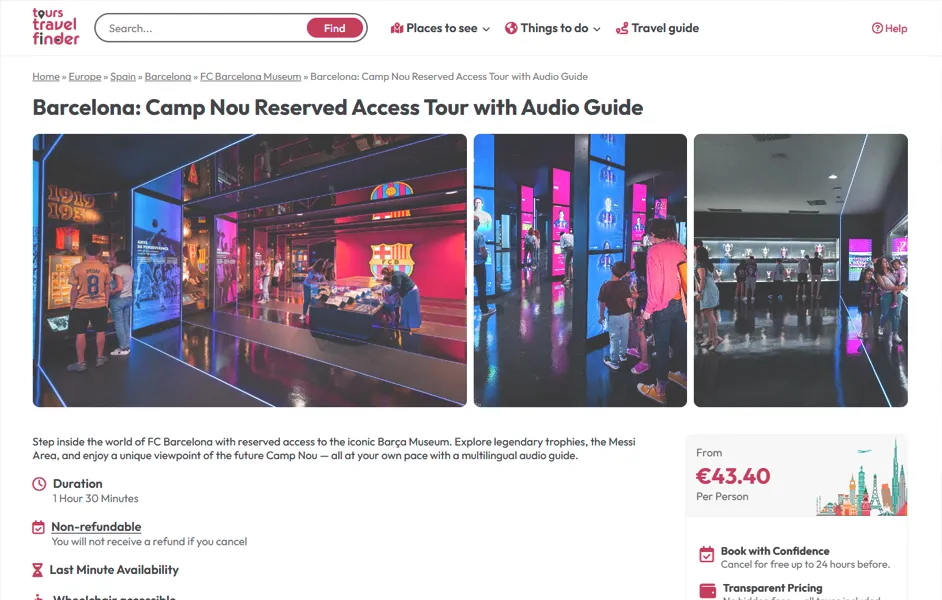Go to the Europe breadcrumb
942x600 pixels.
tap(85, 76)
